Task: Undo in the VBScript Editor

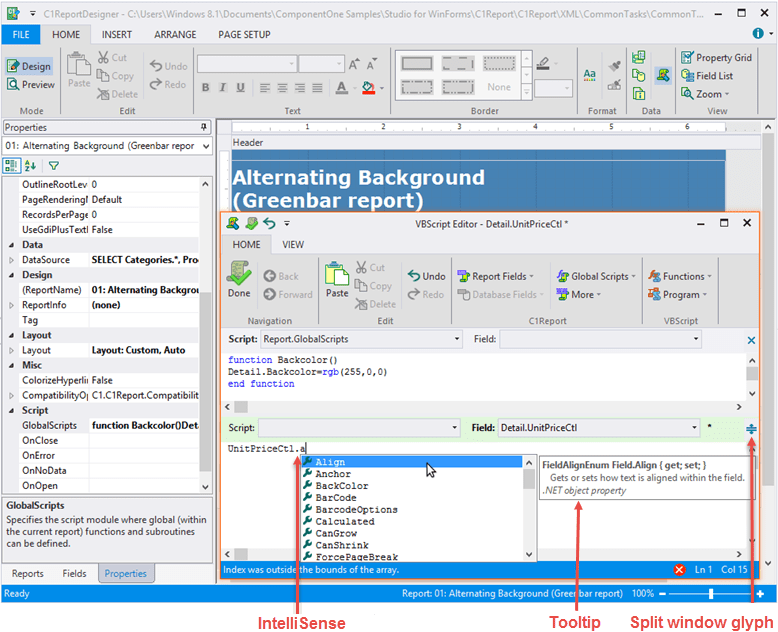Action: 427,276
